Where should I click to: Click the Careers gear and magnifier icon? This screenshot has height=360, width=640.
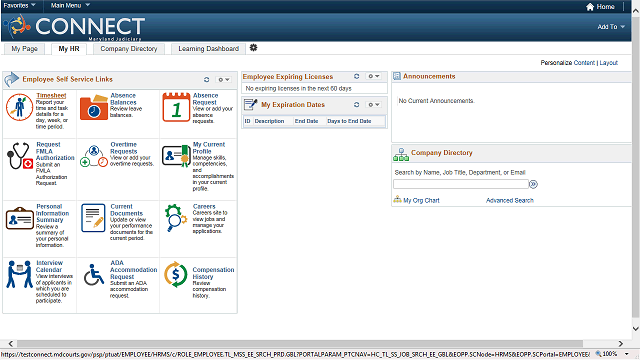[x=176, y=218]
